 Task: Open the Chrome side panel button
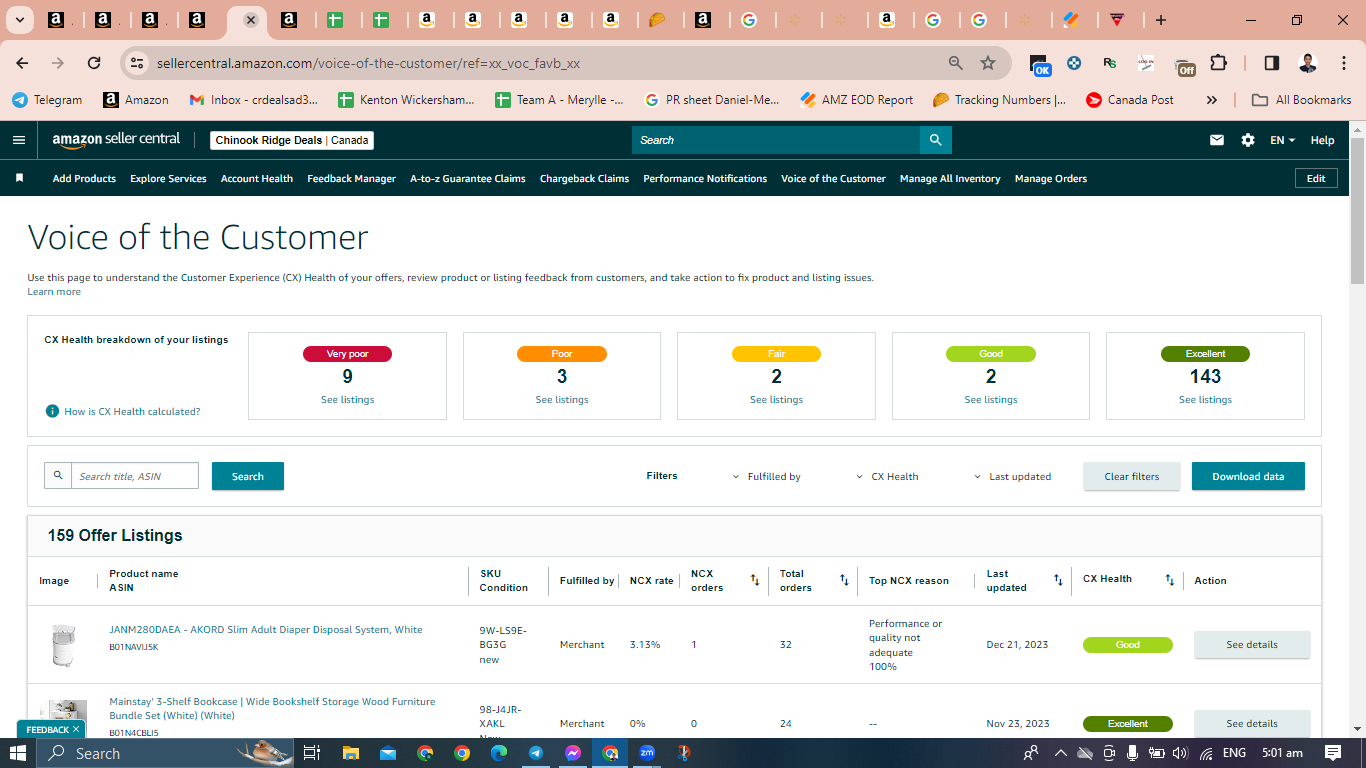tap(1271, 63)
